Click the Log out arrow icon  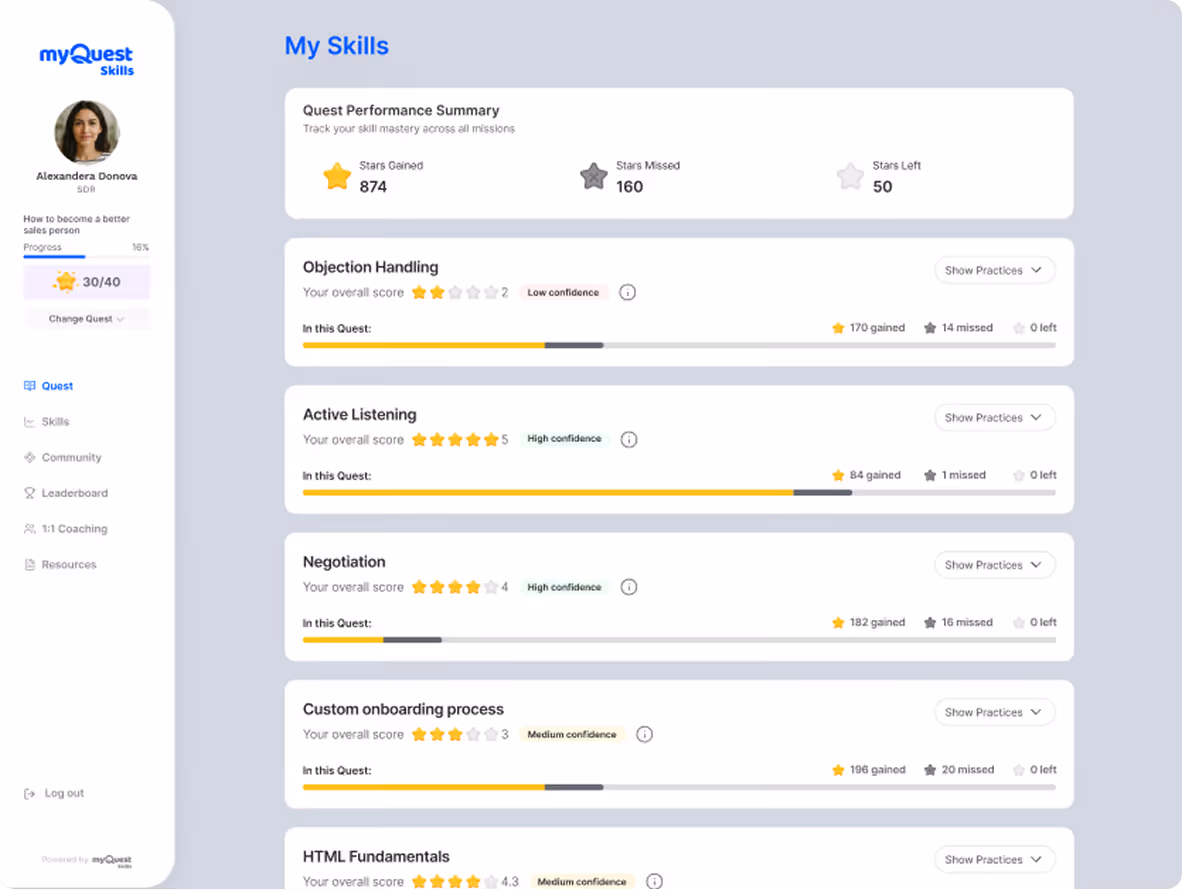pyautogui.click(x=29, y=794)
